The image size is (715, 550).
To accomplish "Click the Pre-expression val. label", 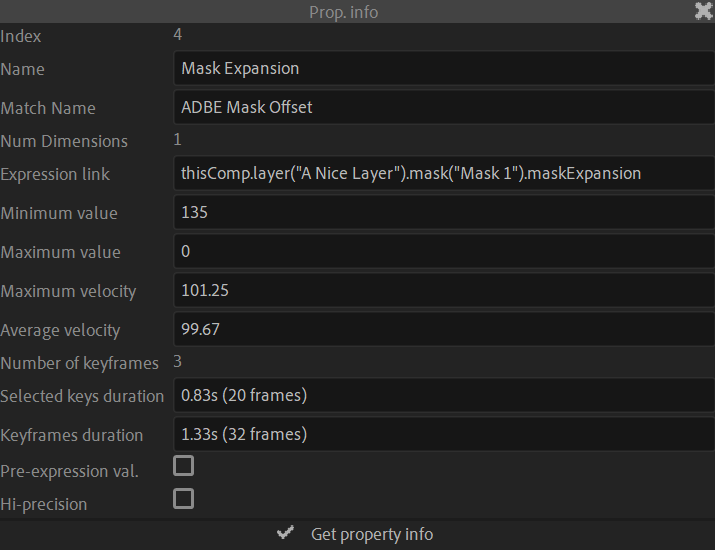I will 70,471.
